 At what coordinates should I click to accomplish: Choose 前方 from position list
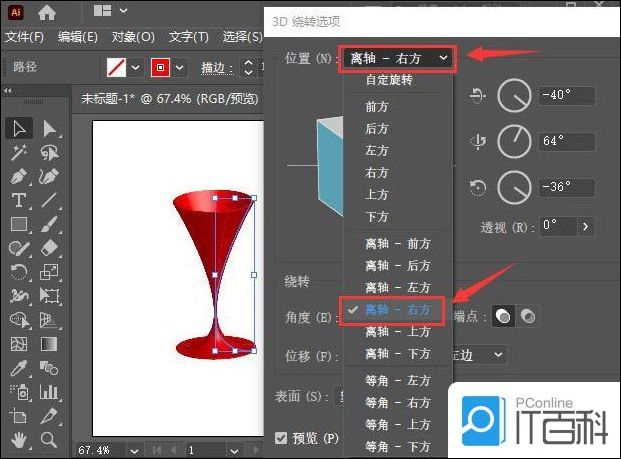tap(377, 107)
